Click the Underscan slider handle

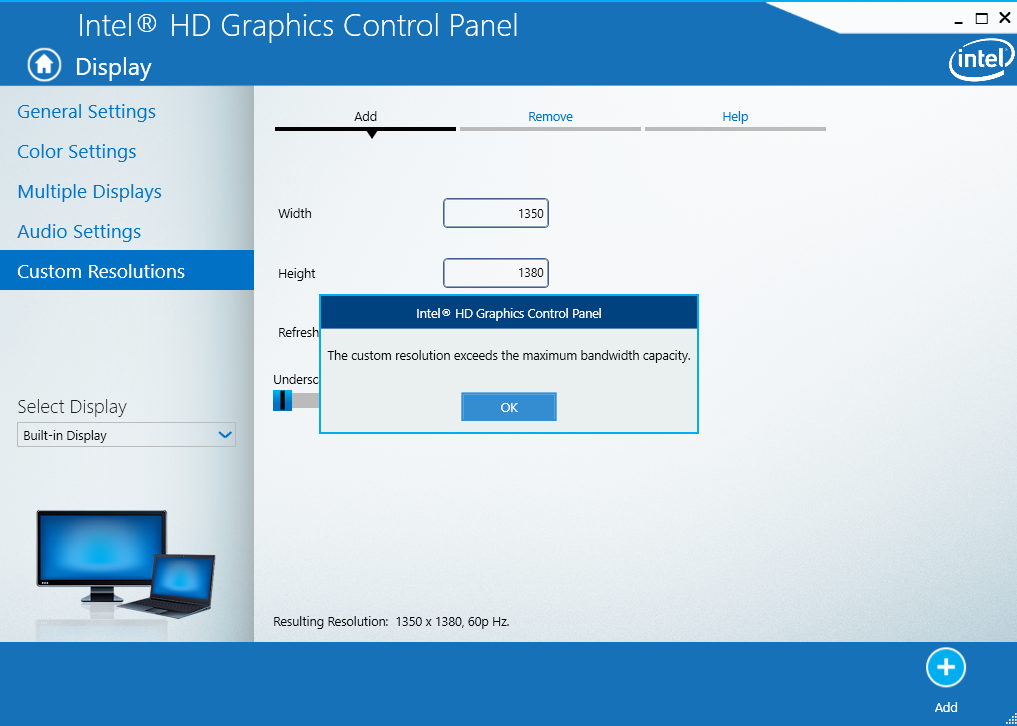[282, 400]
